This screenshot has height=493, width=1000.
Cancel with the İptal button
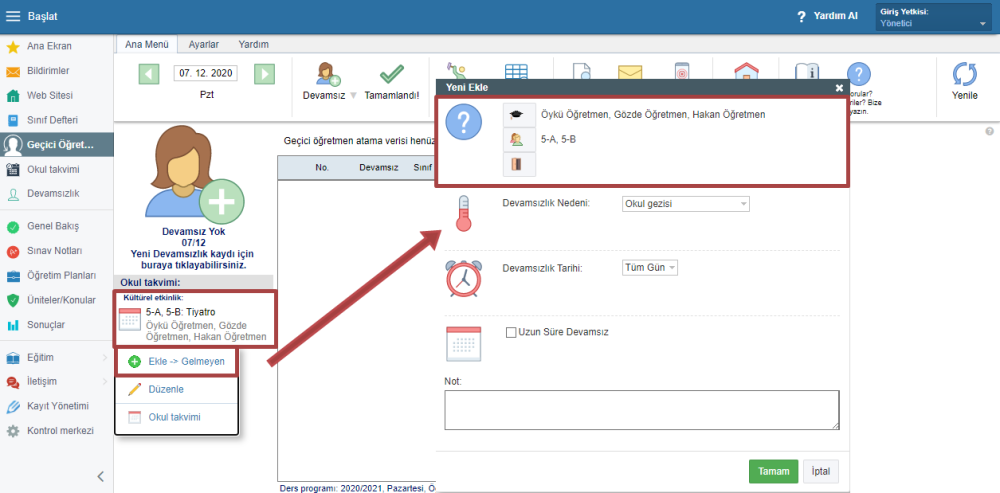coord(821,472)
